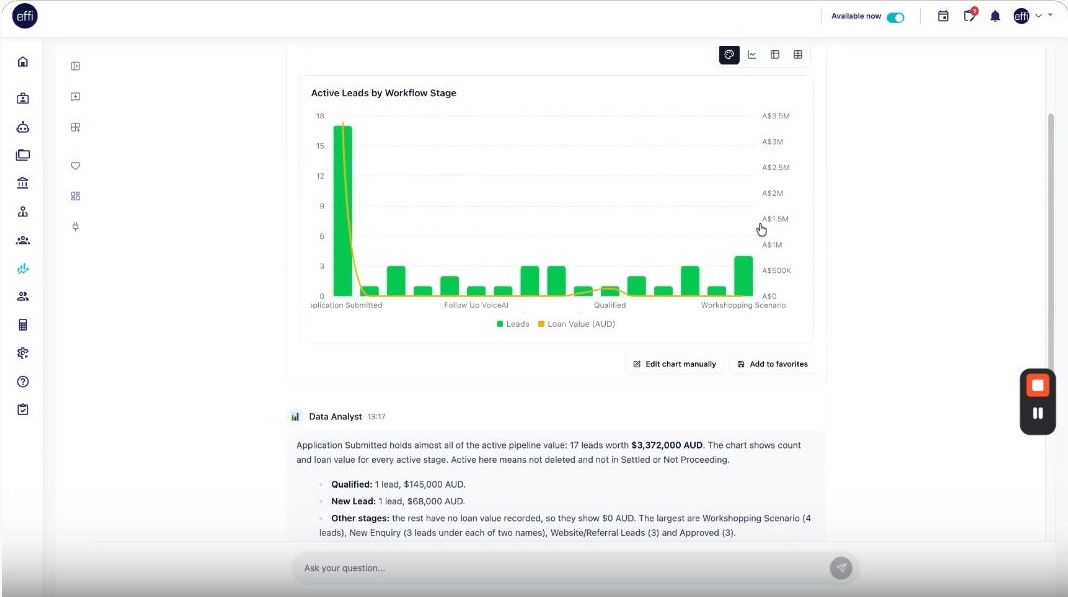Screen dimensions: 1068x597
Task: Open the tasks icon with red badge
Action: point(969,16)
